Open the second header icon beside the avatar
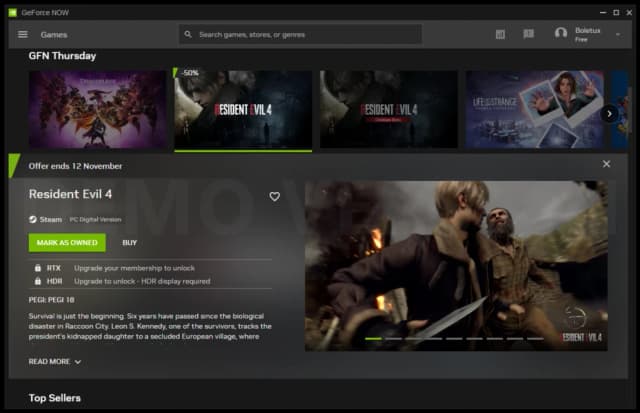This screenshot has height=413, width=640. tap(529, 34)
